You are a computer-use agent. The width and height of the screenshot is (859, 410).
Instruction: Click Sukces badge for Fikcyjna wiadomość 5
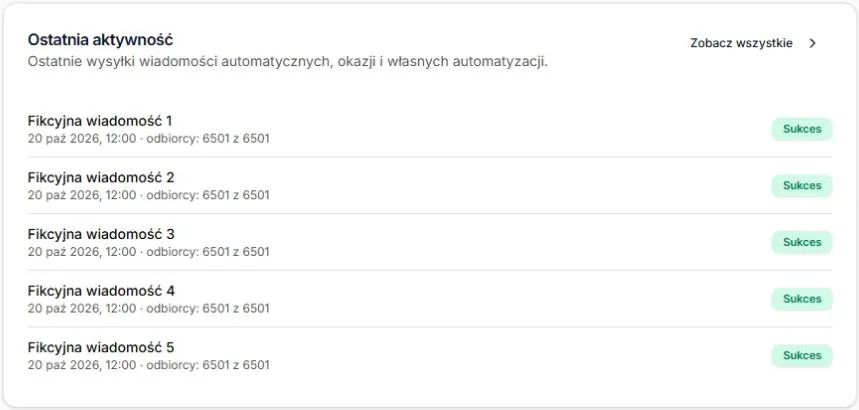802,356
